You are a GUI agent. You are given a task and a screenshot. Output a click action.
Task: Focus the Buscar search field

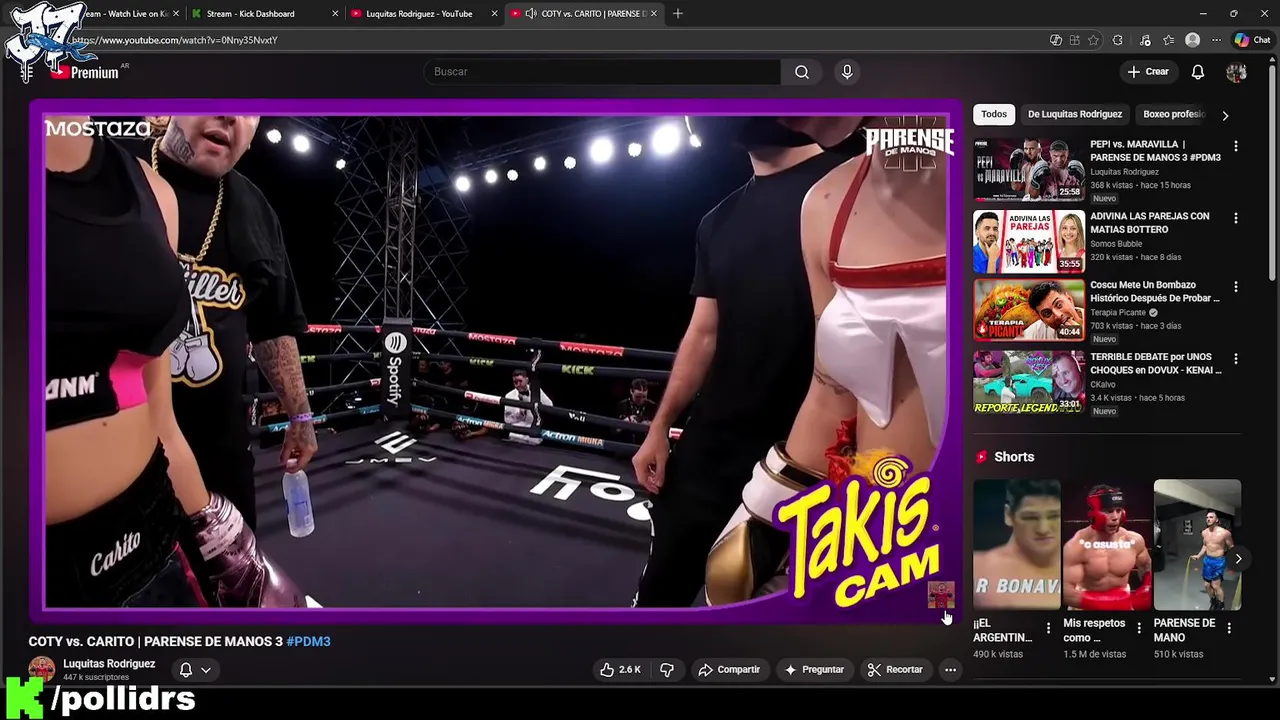(602, 72)
